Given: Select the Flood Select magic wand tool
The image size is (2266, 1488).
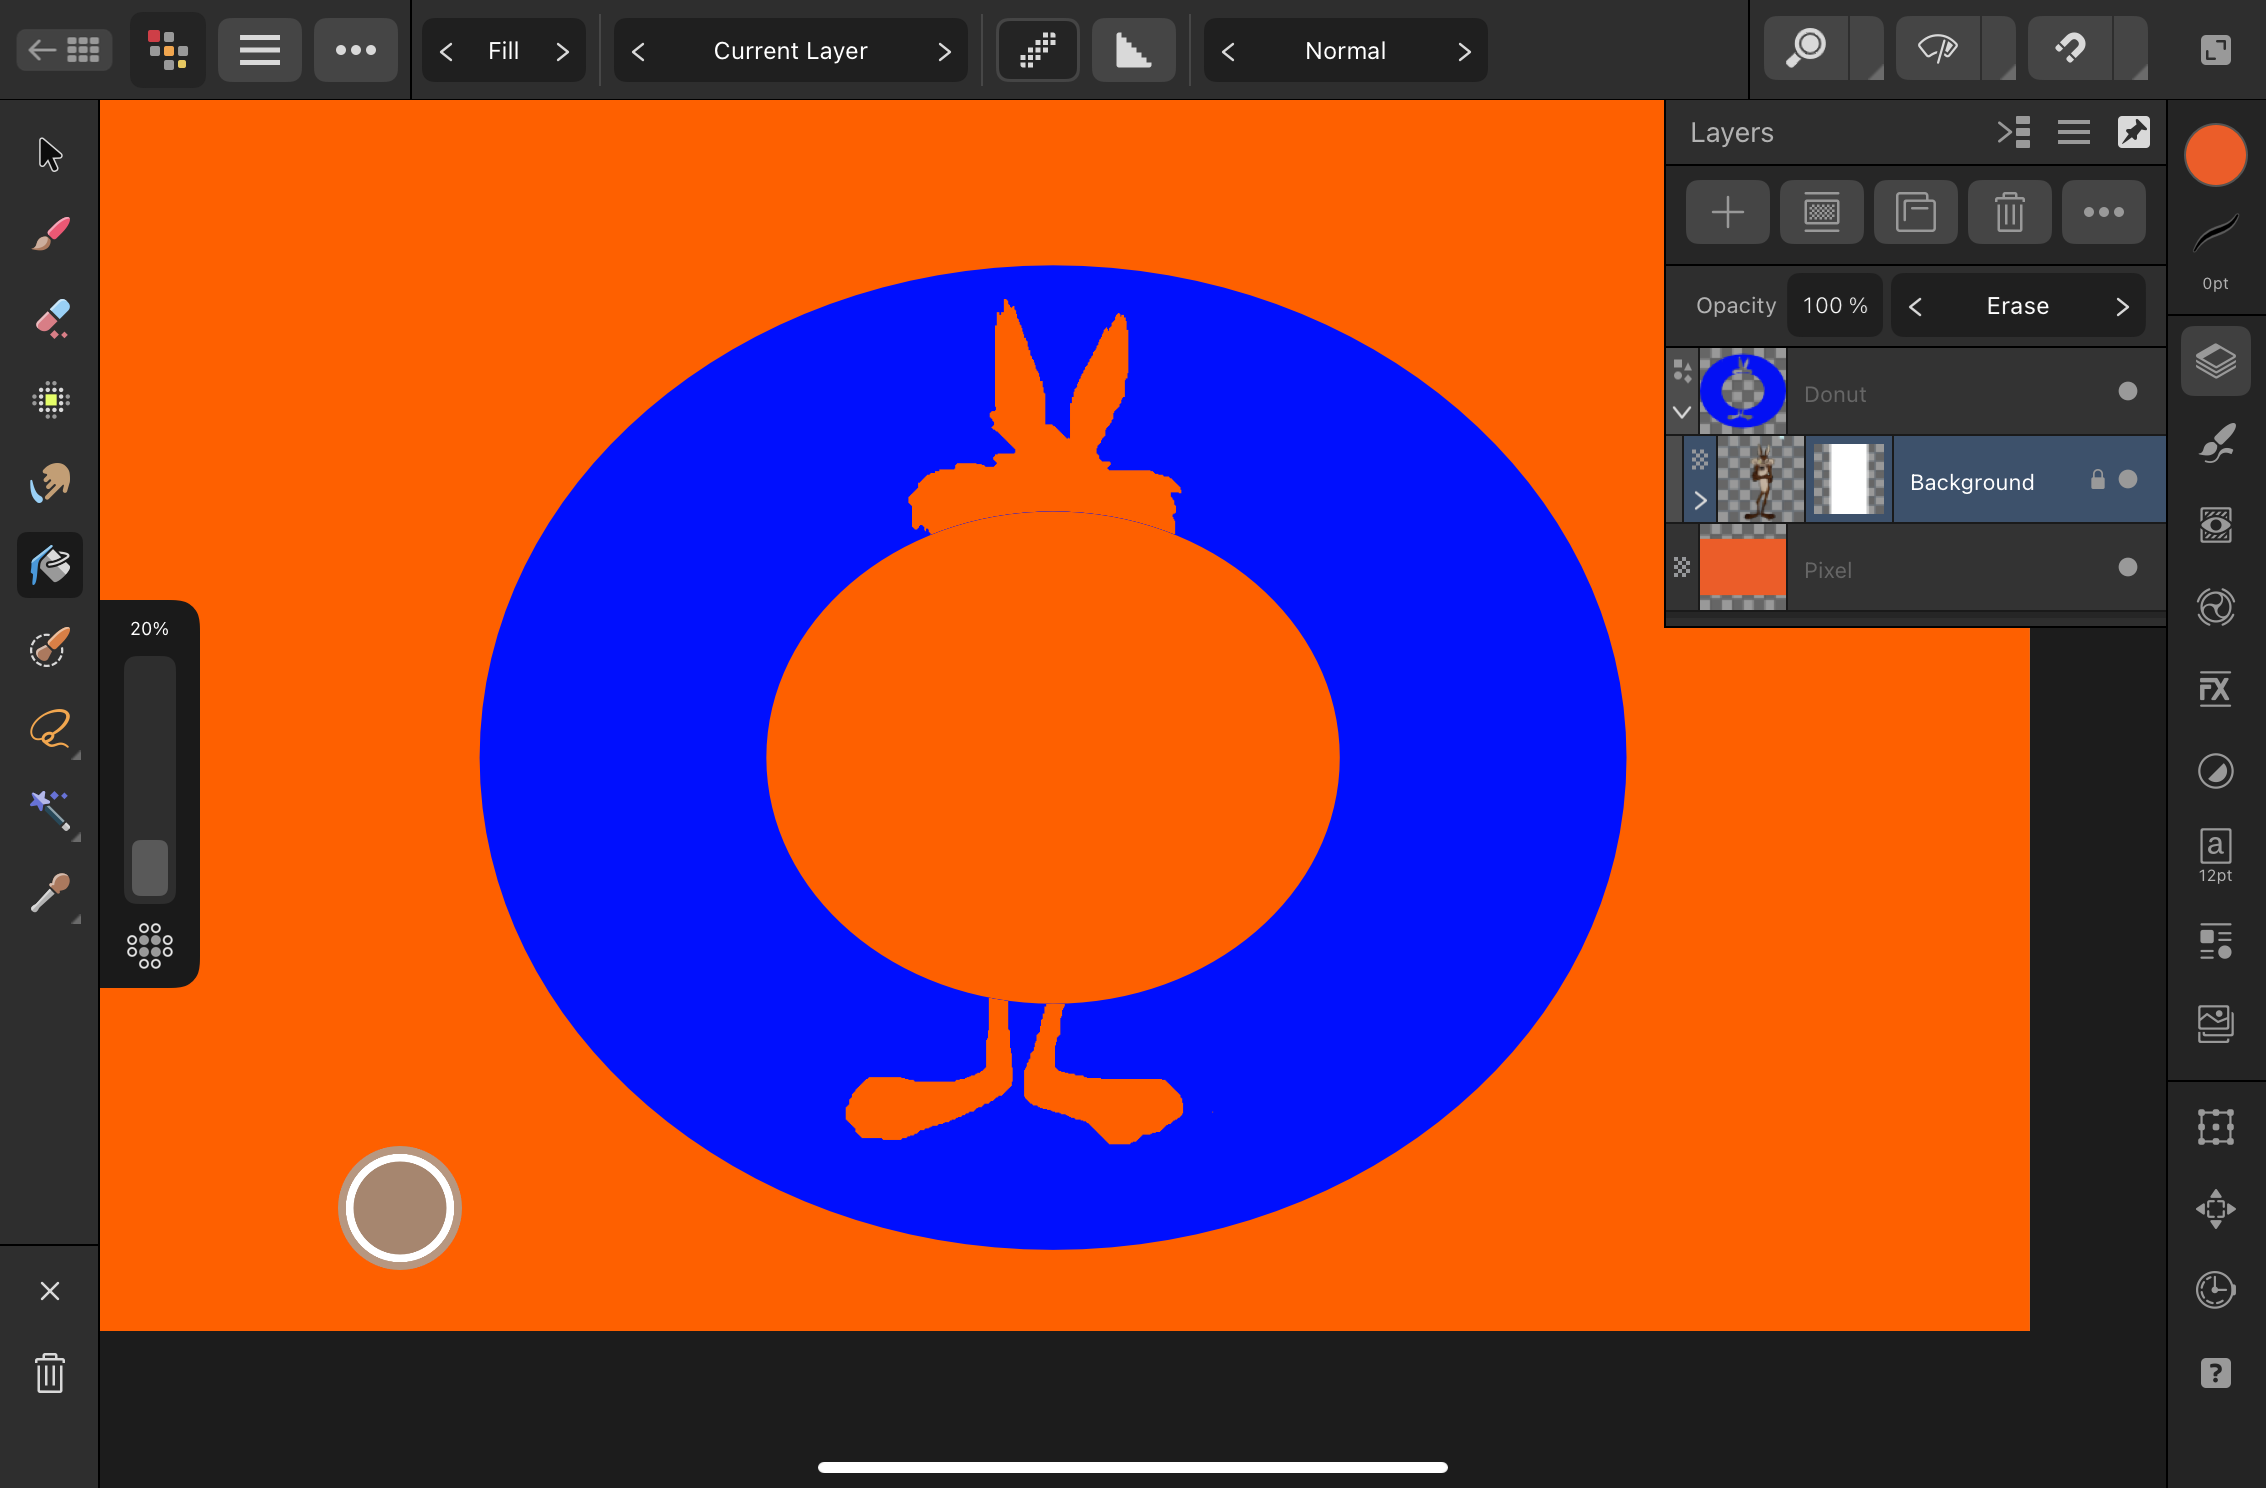Looking at the screenshot, I should (50, 811).
